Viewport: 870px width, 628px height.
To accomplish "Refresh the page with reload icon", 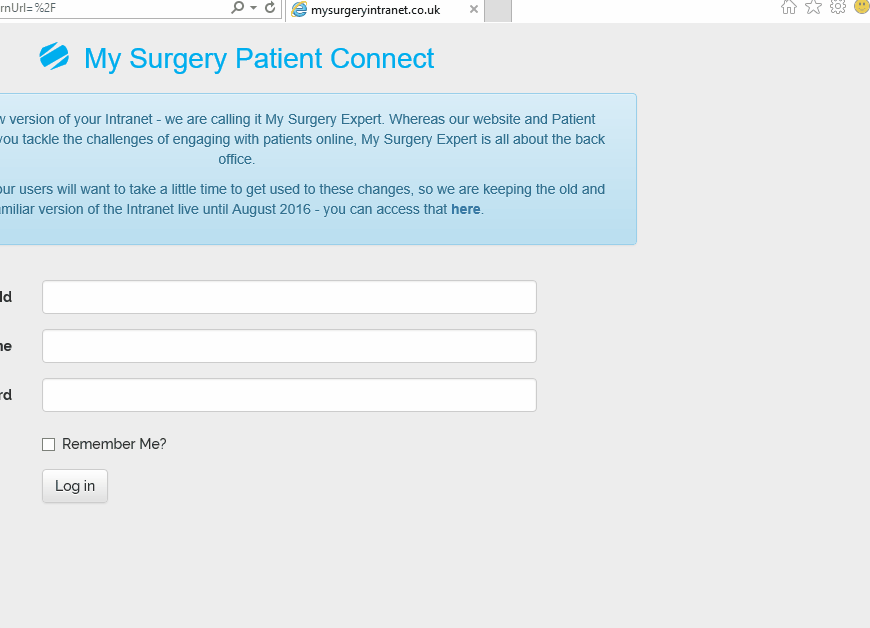I will pyautogui.click(x=270, y=8).
